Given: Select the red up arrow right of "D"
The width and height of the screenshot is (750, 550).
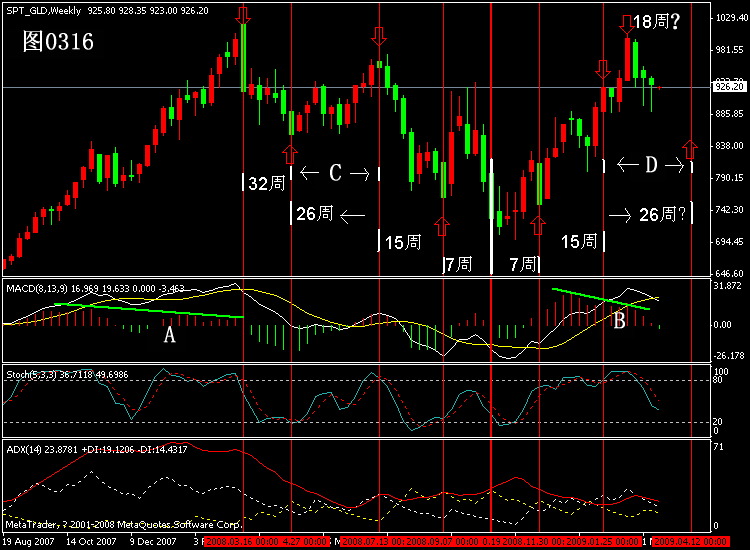Looking at the screenshot, I should coord(690,150).
